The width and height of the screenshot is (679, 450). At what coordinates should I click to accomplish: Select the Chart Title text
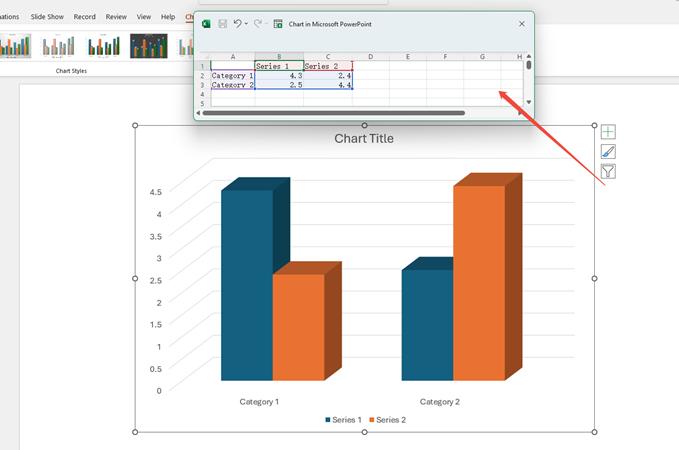coord(364,139)
